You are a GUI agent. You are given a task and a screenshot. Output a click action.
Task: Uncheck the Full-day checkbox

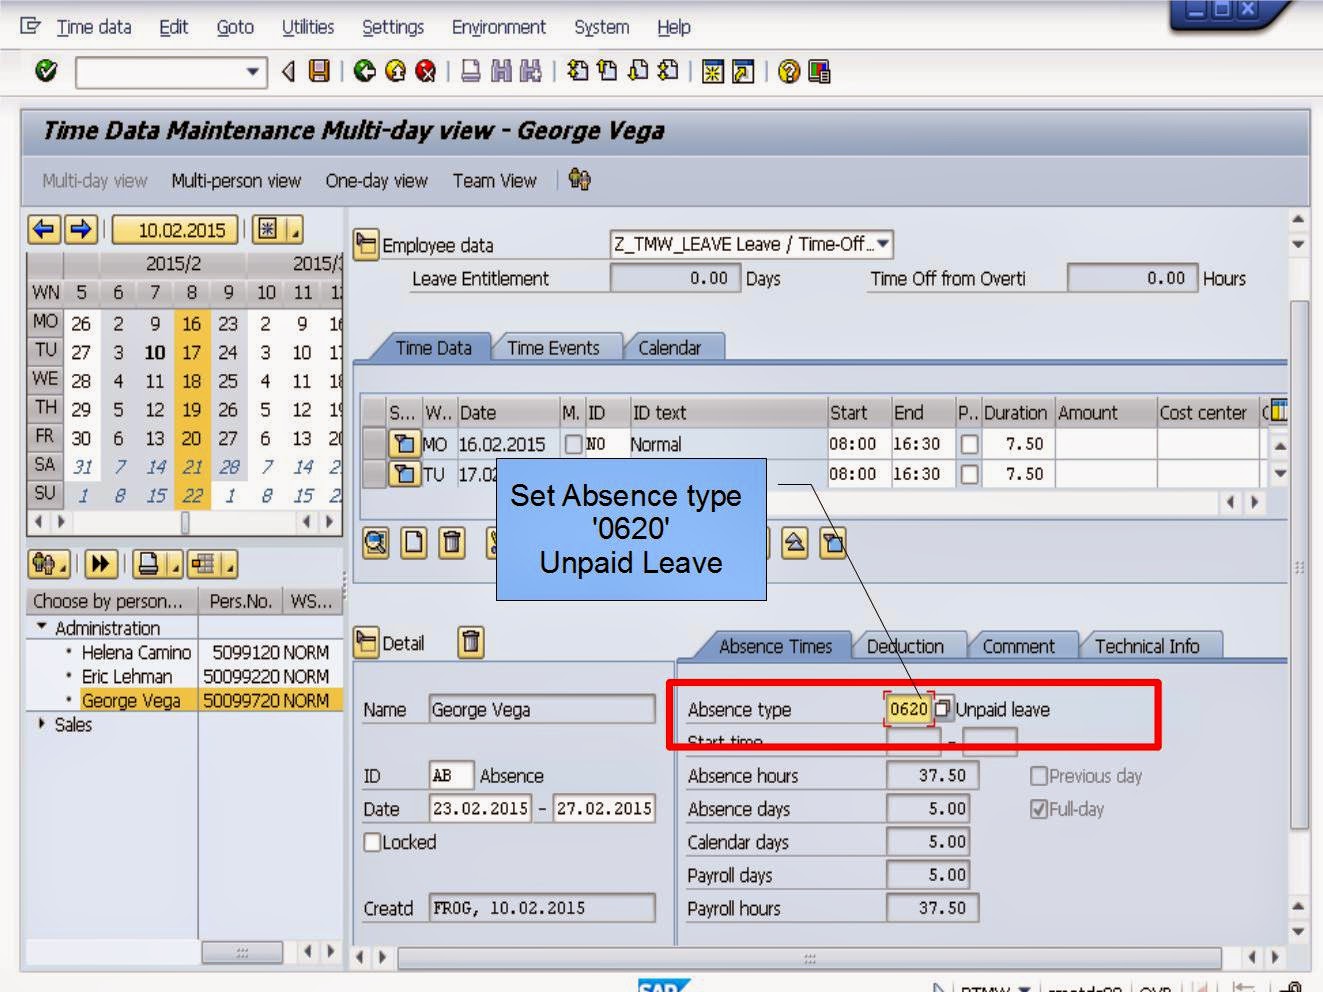1038,809
